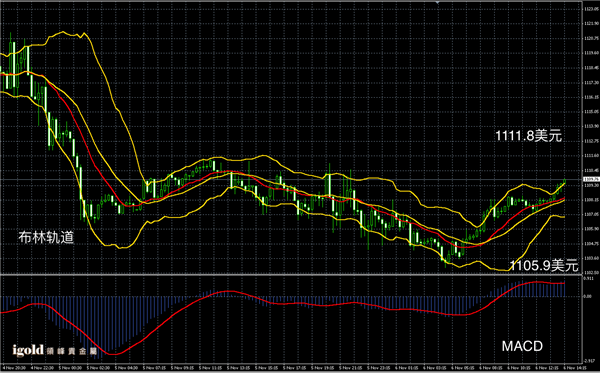Click the lowest trough of MACD red signal line
Screen dimensions: 600x373
click(114, 354)
